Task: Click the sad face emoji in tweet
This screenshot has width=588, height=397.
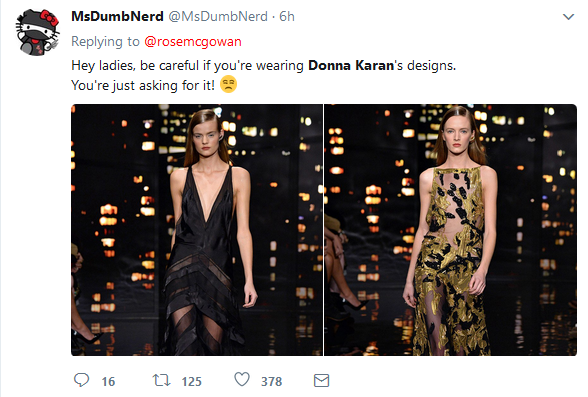Action: 228,84
